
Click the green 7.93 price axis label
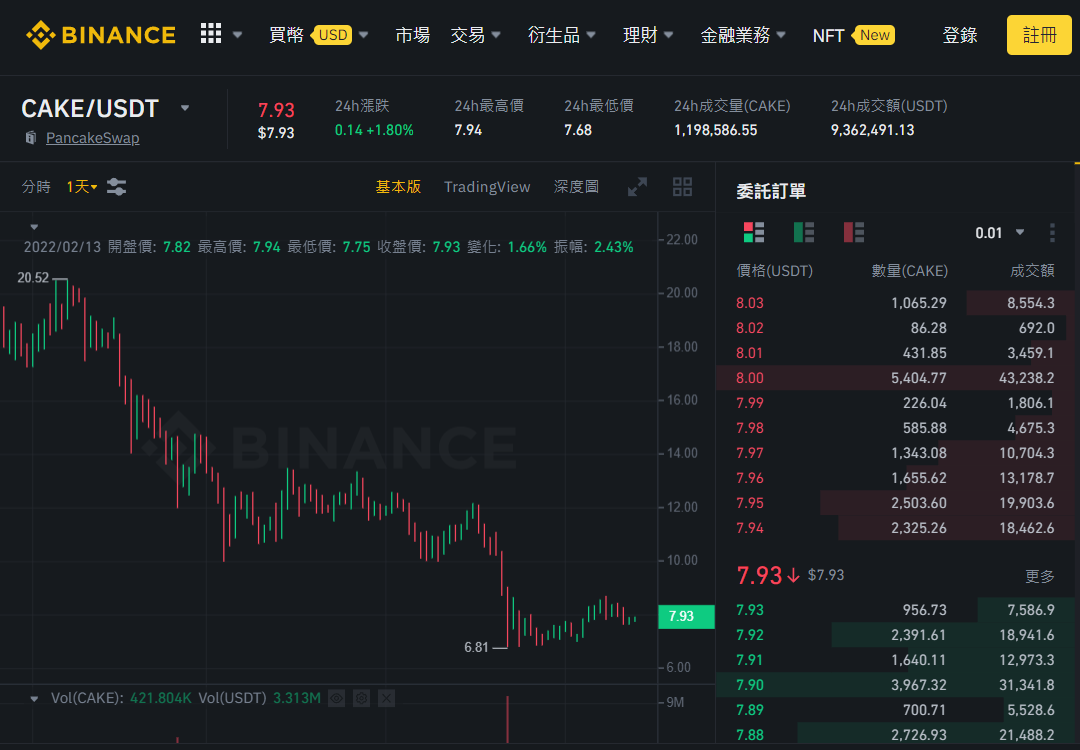(686, 616)
